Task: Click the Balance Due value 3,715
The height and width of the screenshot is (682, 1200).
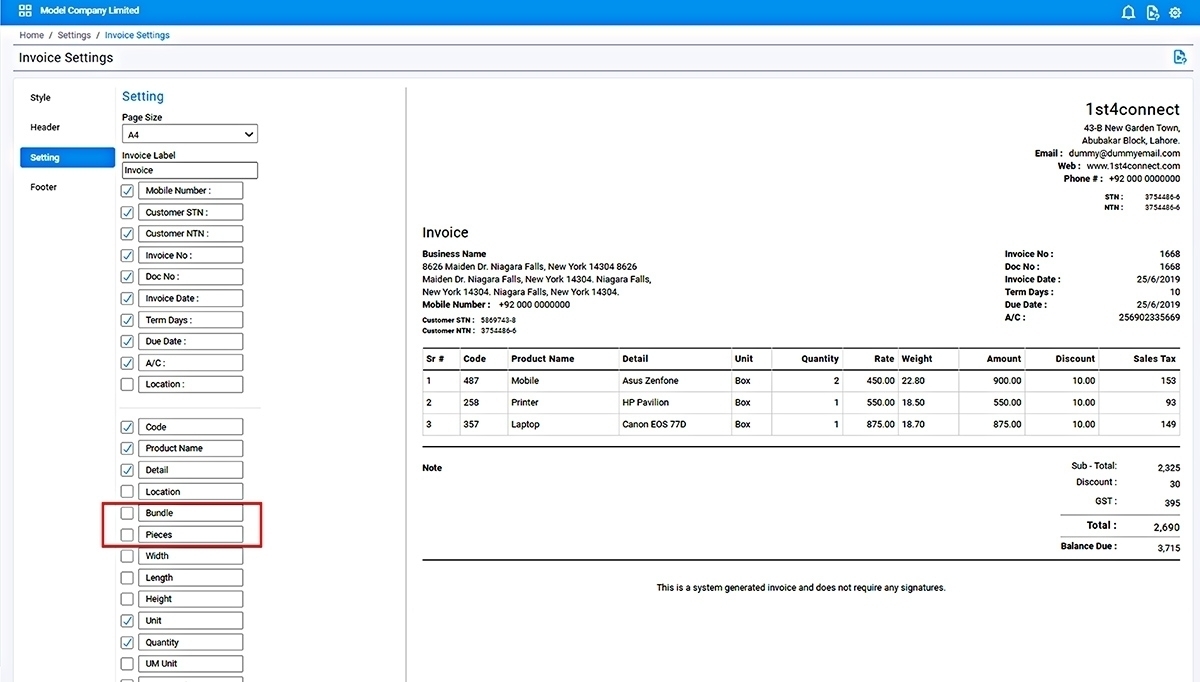Action: click(1168, 548)
